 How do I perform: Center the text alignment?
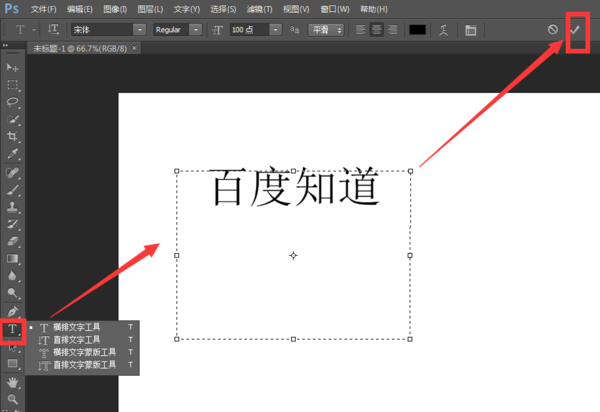[377, 30]
